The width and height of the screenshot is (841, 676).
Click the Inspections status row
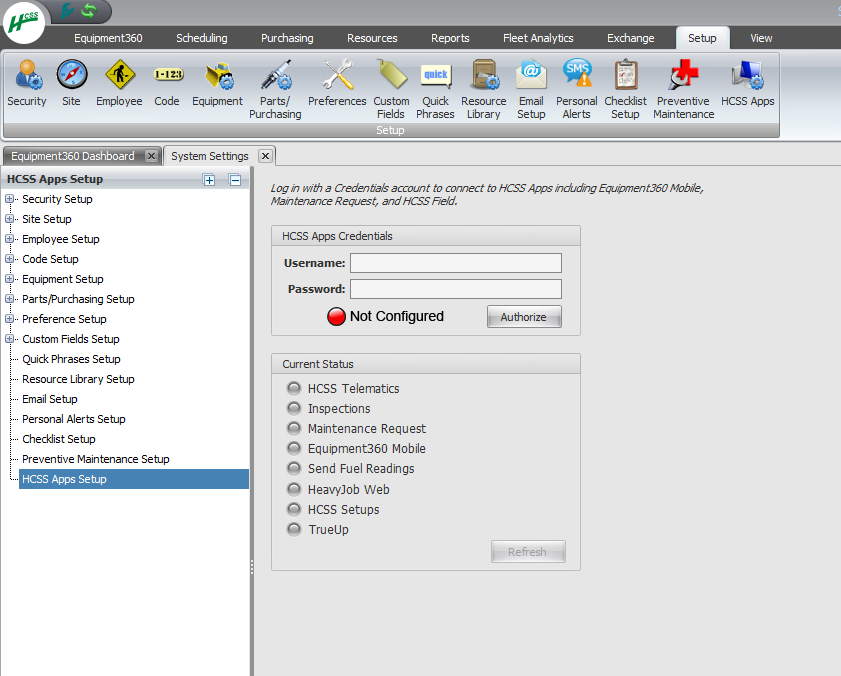tap(329, 408)
